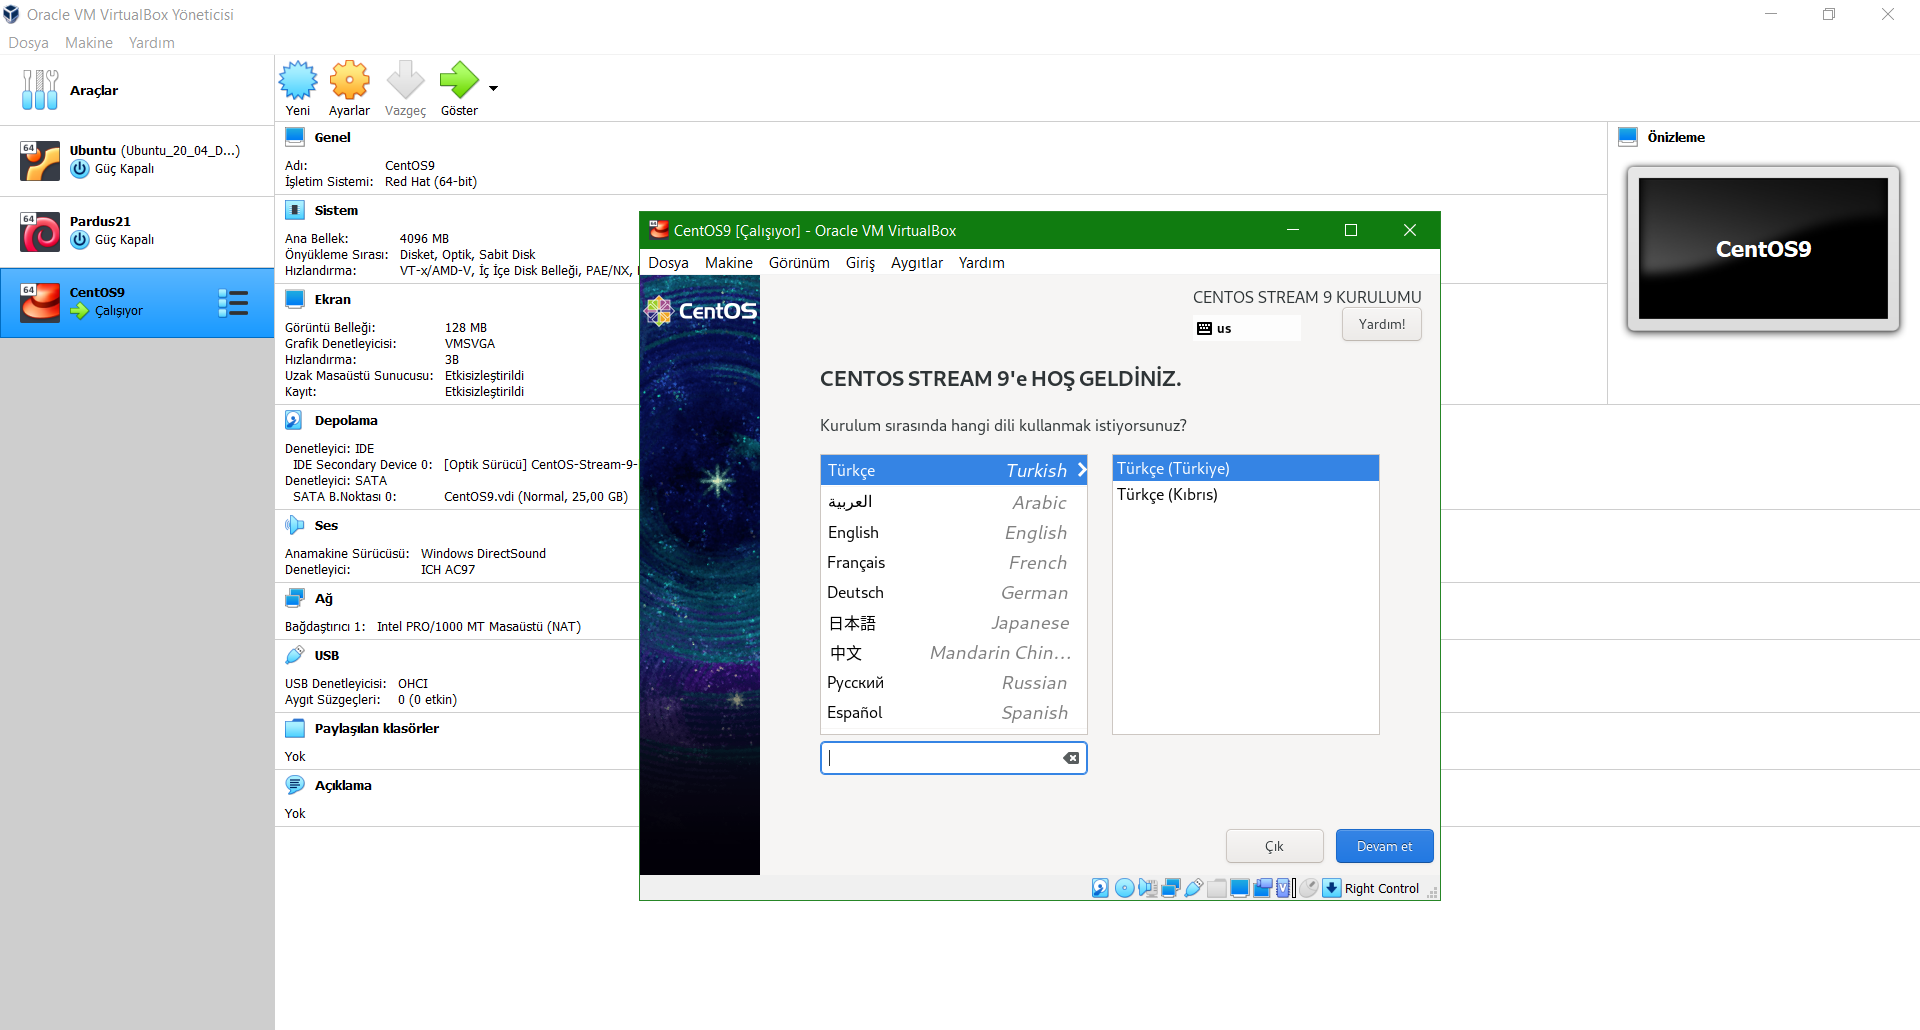The image size is (1920, 1030).
Task: Open Yardım menu in VirtualBox Yöneticisi
Action: point(151,42)
